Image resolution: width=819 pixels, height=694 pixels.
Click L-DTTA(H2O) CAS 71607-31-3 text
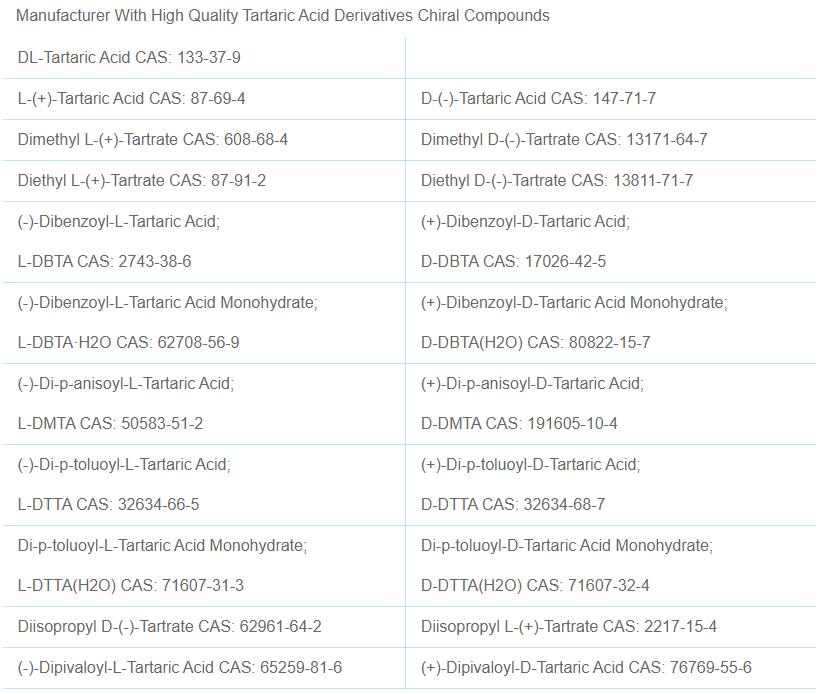[130, 586]
